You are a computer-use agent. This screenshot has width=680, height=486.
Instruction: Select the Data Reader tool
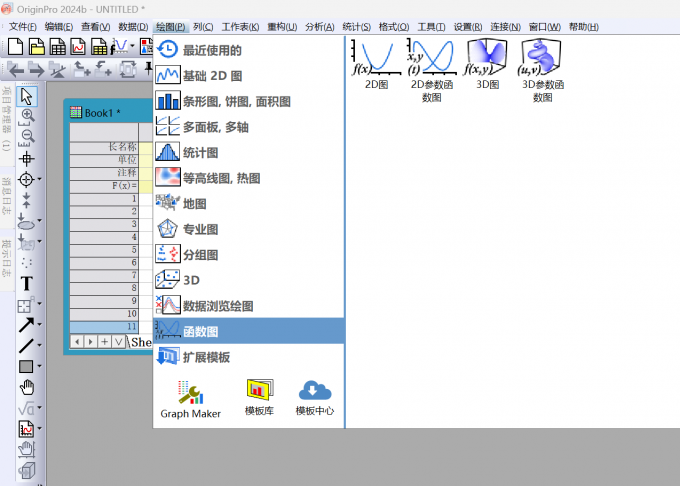pos(26,179)
